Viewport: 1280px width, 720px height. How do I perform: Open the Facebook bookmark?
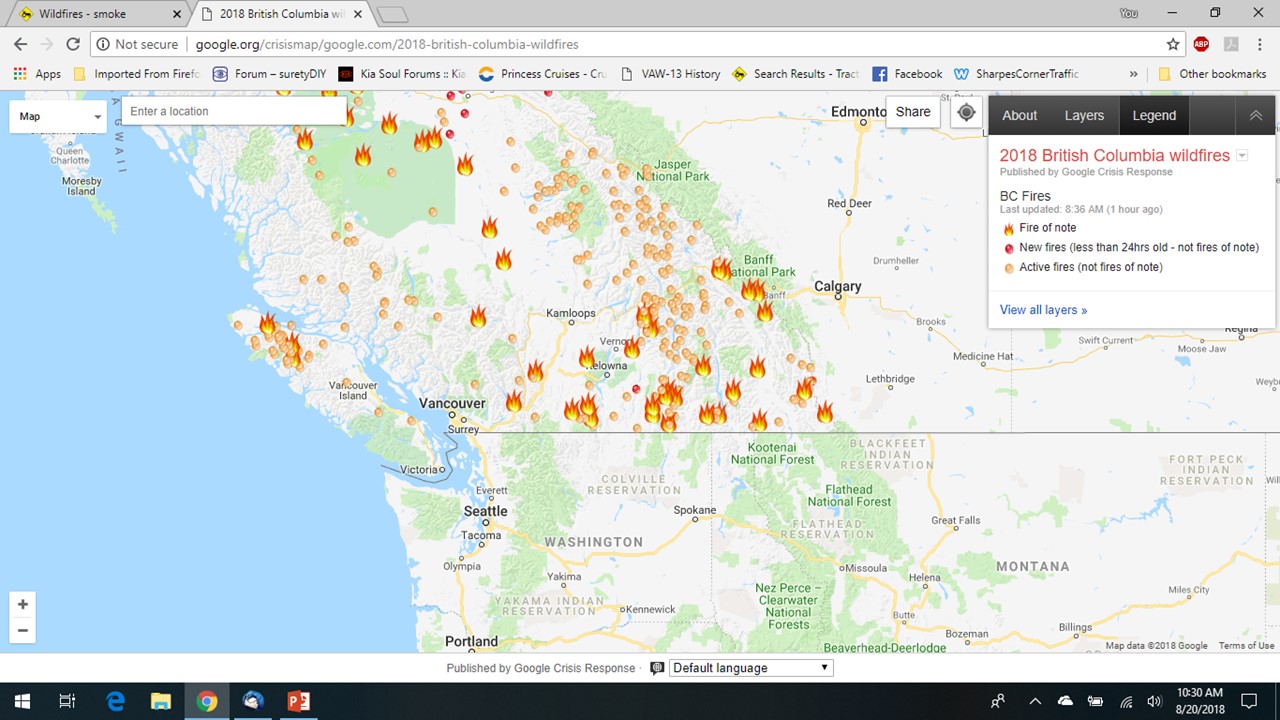pos(907,74)
